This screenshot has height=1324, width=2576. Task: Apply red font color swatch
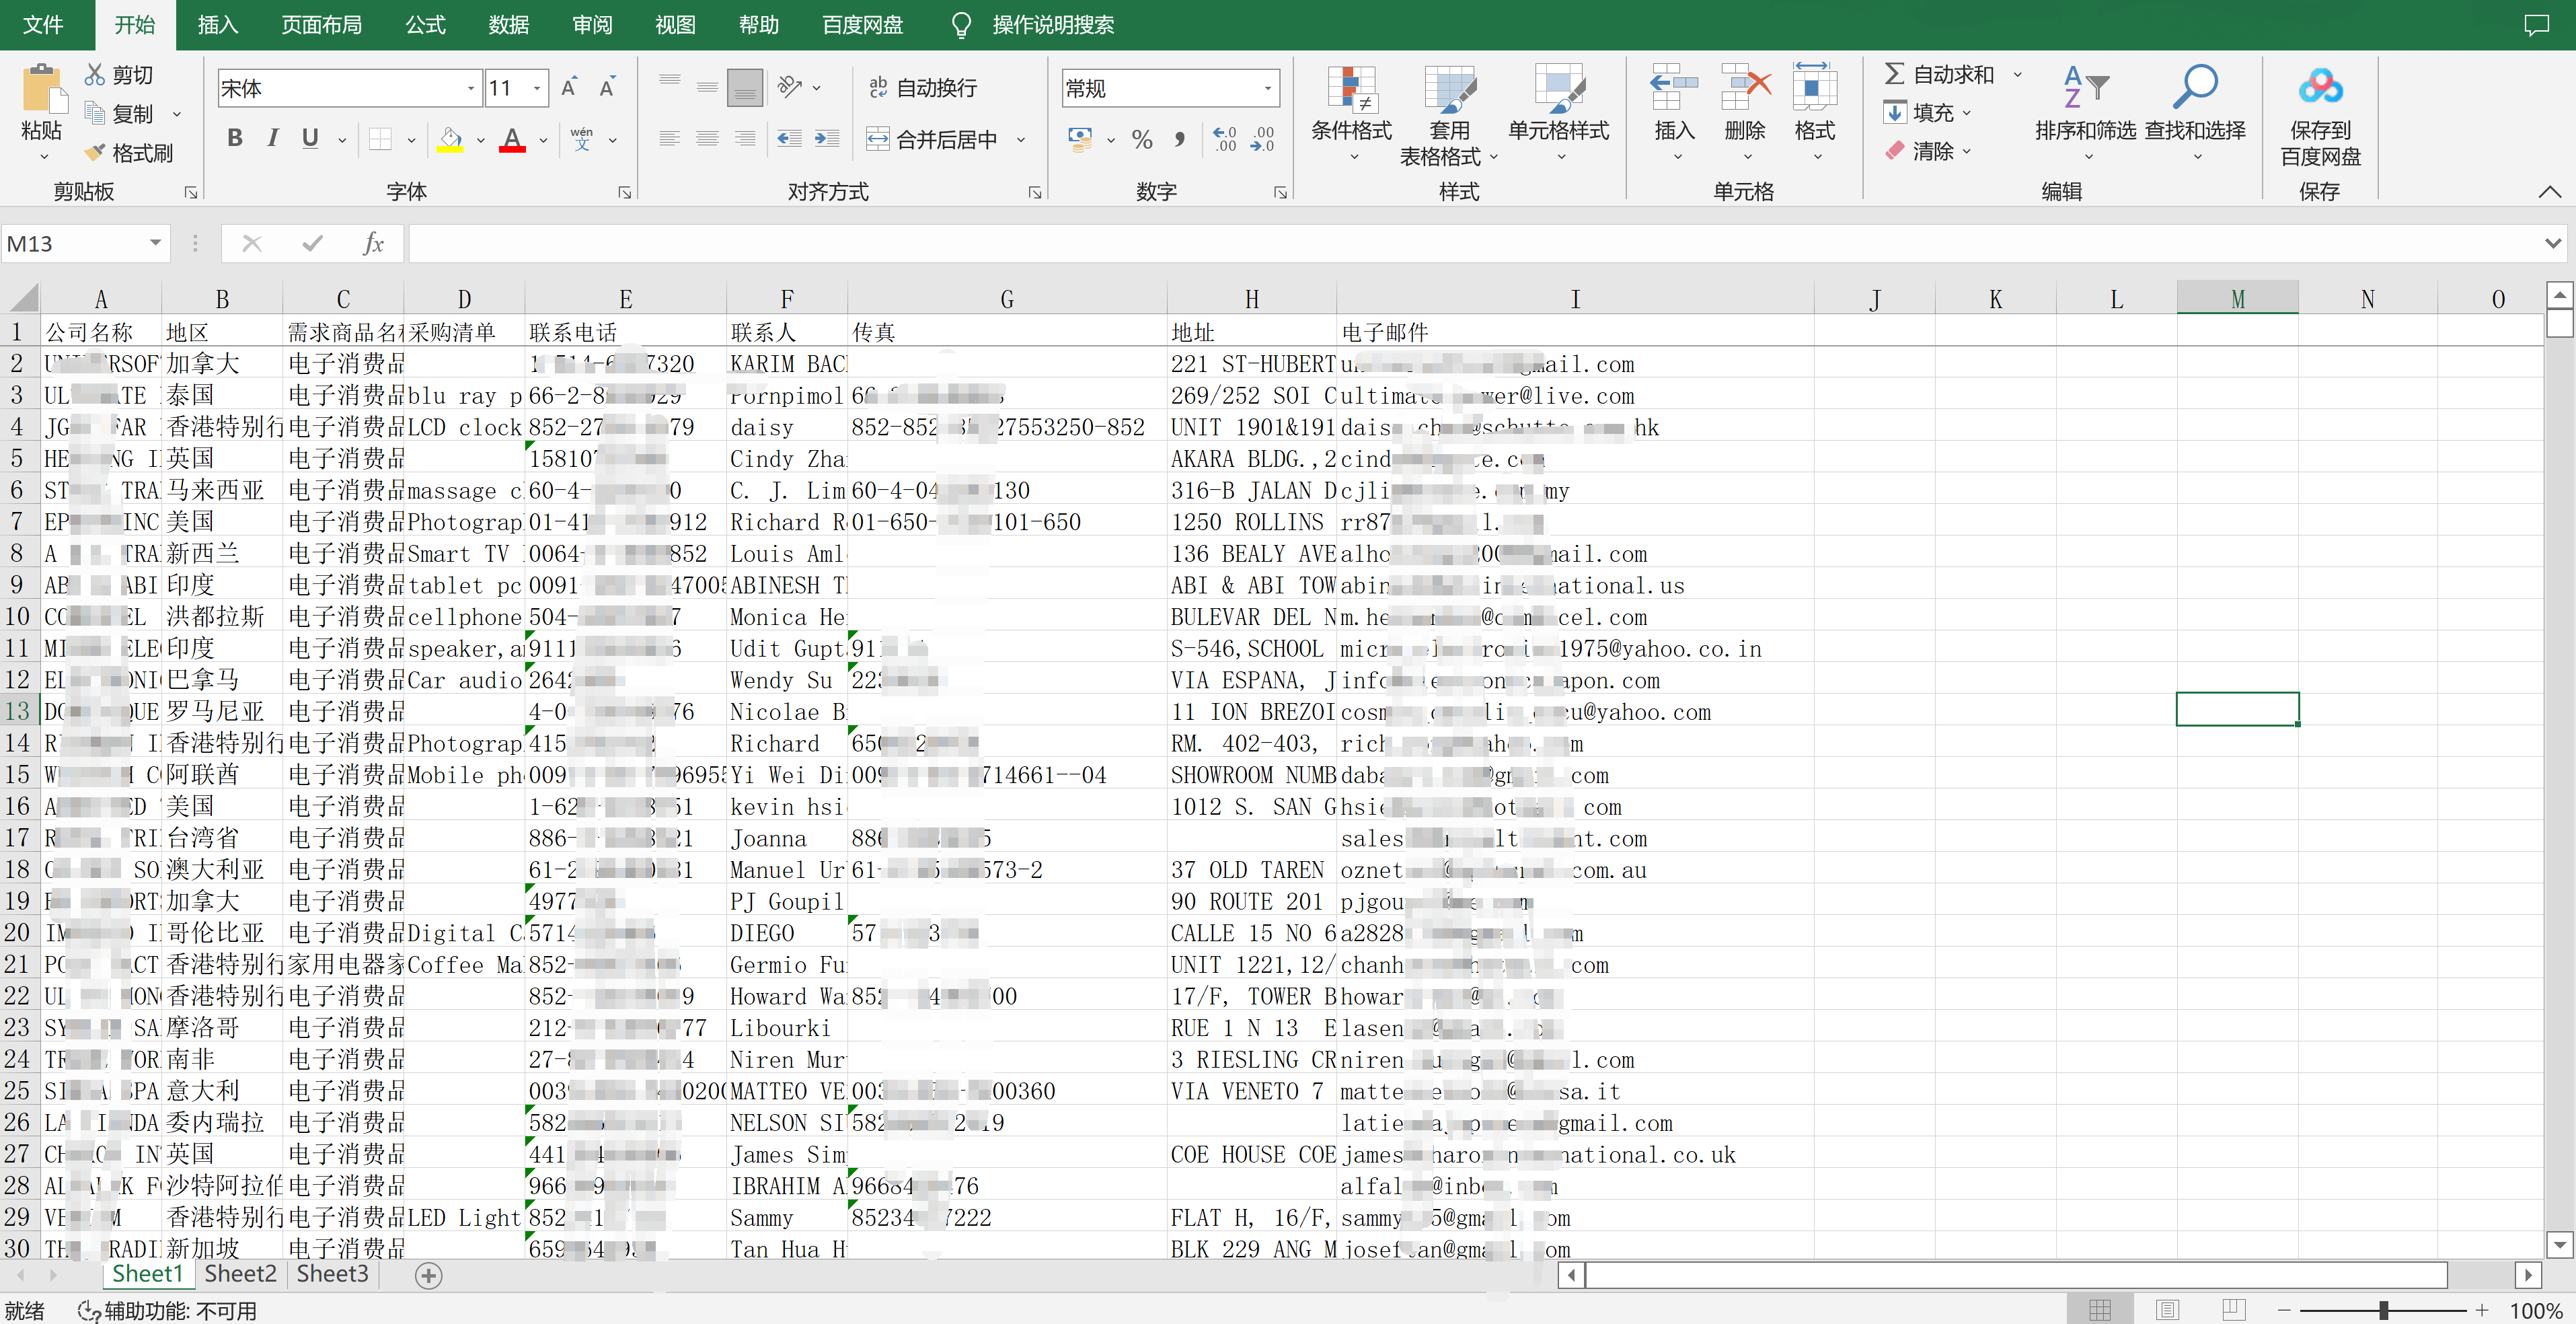point(513,139)
